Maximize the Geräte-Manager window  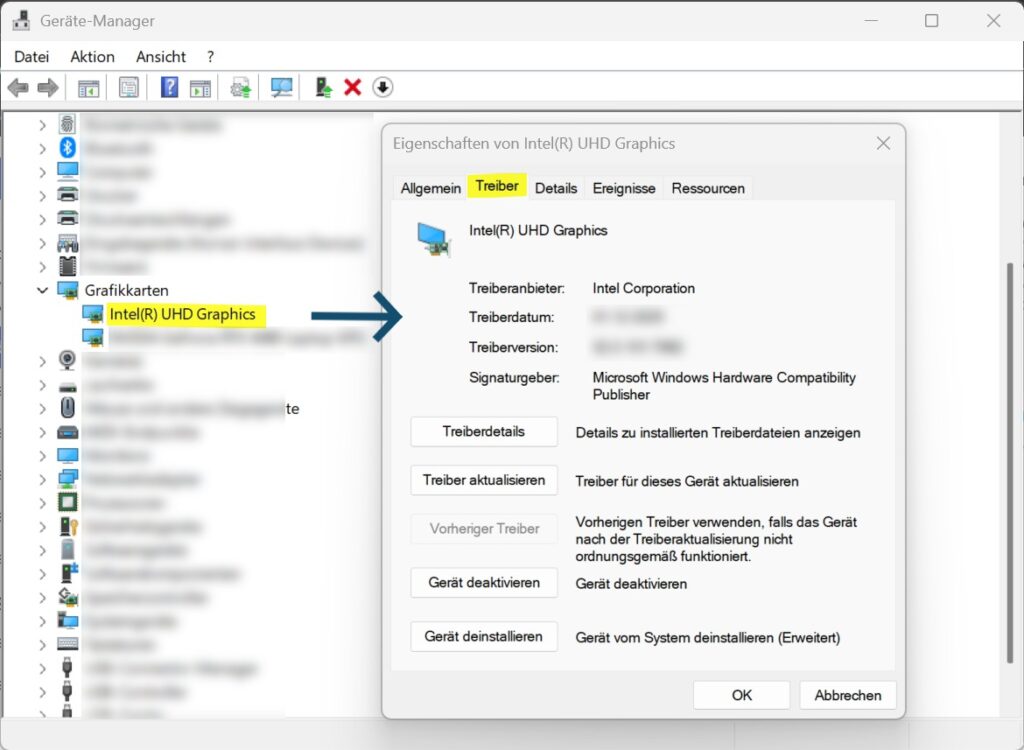tap(932, 21)
